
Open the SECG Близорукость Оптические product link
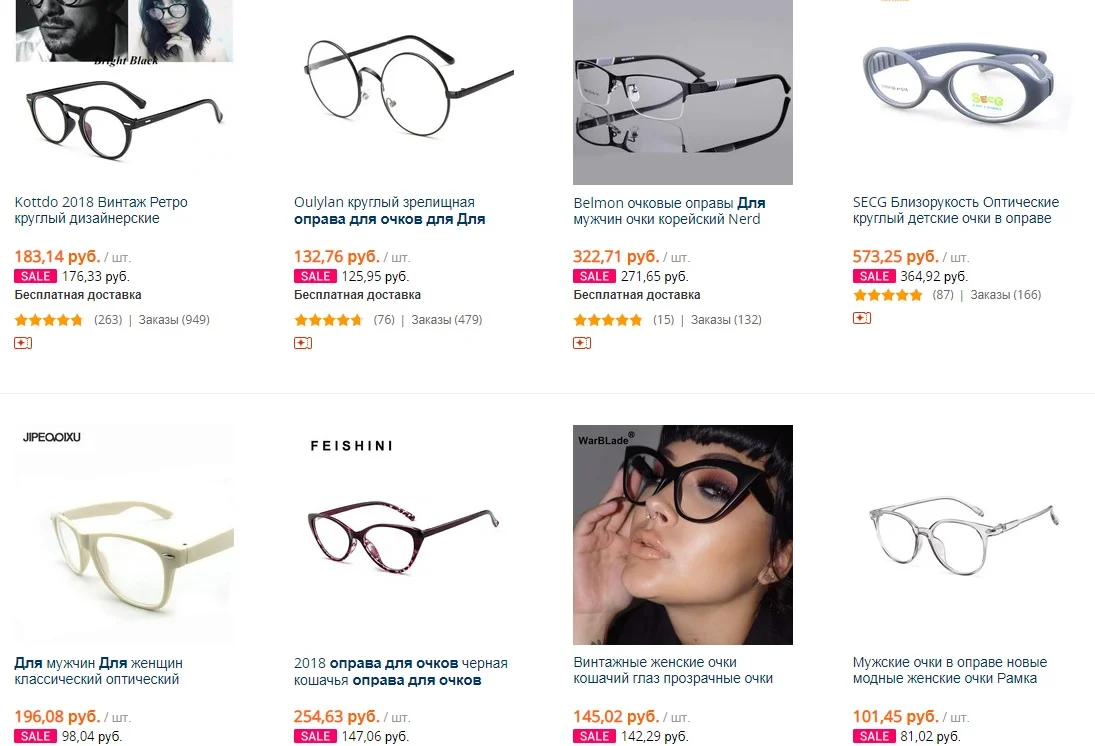point(955,210)
